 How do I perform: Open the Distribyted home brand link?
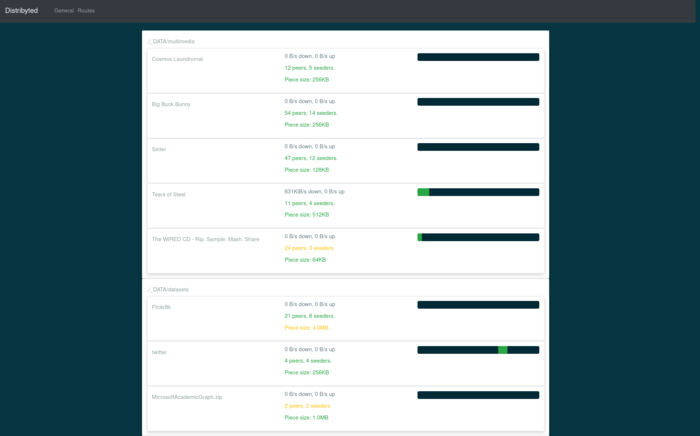(21, 10)
